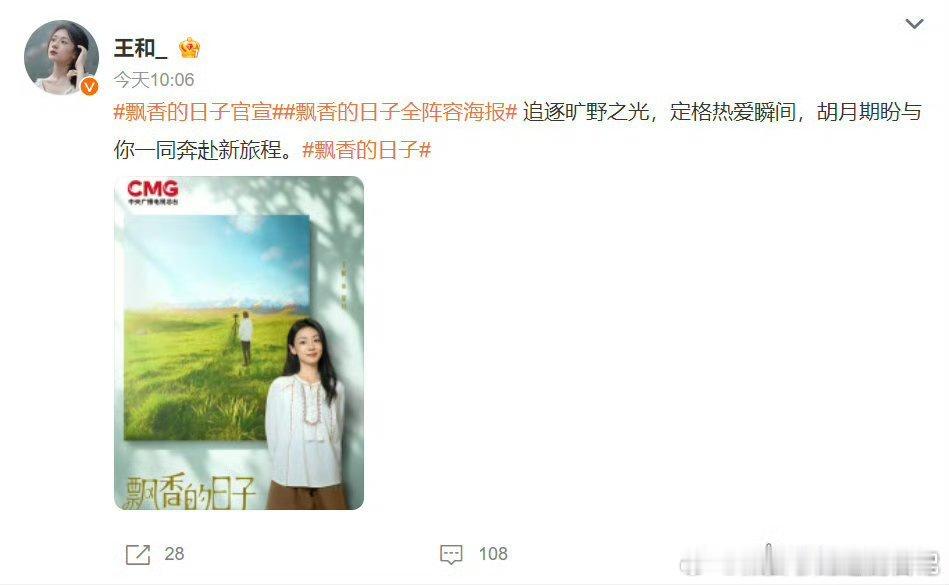Click the comment count 108
Viewport: 949px width, 585px height.
click(493, 554)
